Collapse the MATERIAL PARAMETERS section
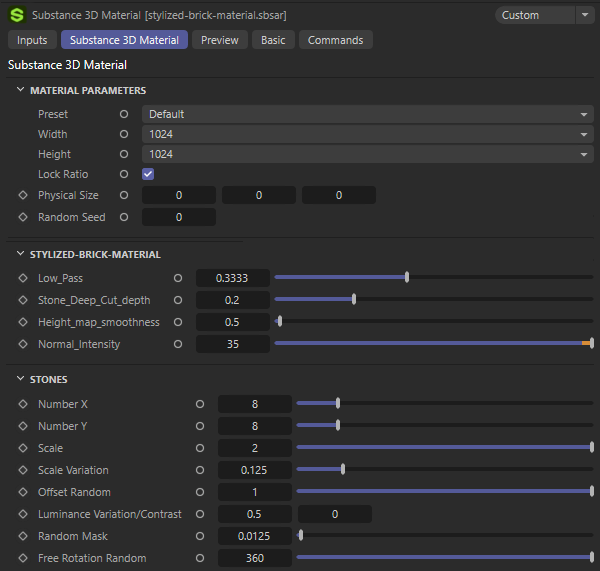This screenshot has height=571, width=600. tap(20, 90)
